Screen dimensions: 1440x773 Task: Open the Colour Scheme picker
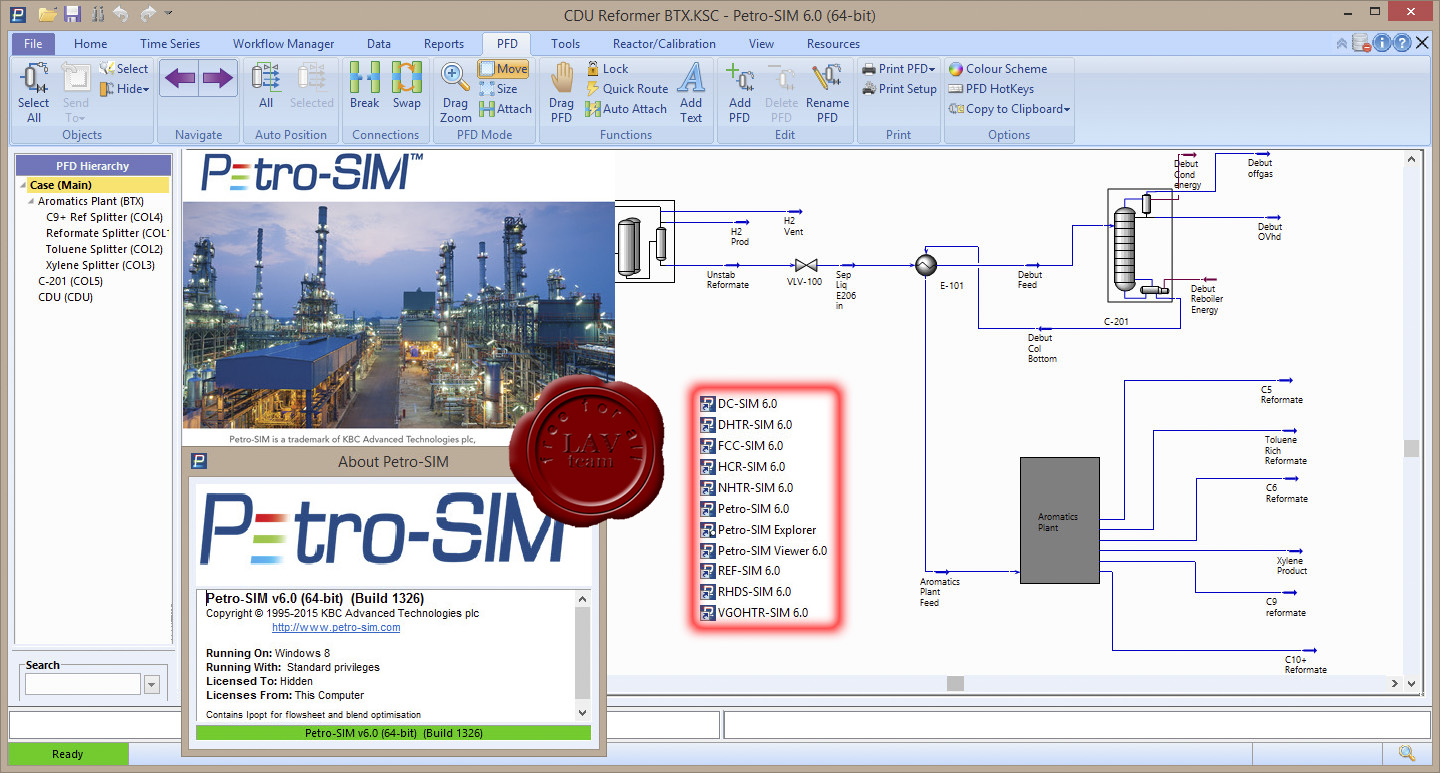coord(997,69)
